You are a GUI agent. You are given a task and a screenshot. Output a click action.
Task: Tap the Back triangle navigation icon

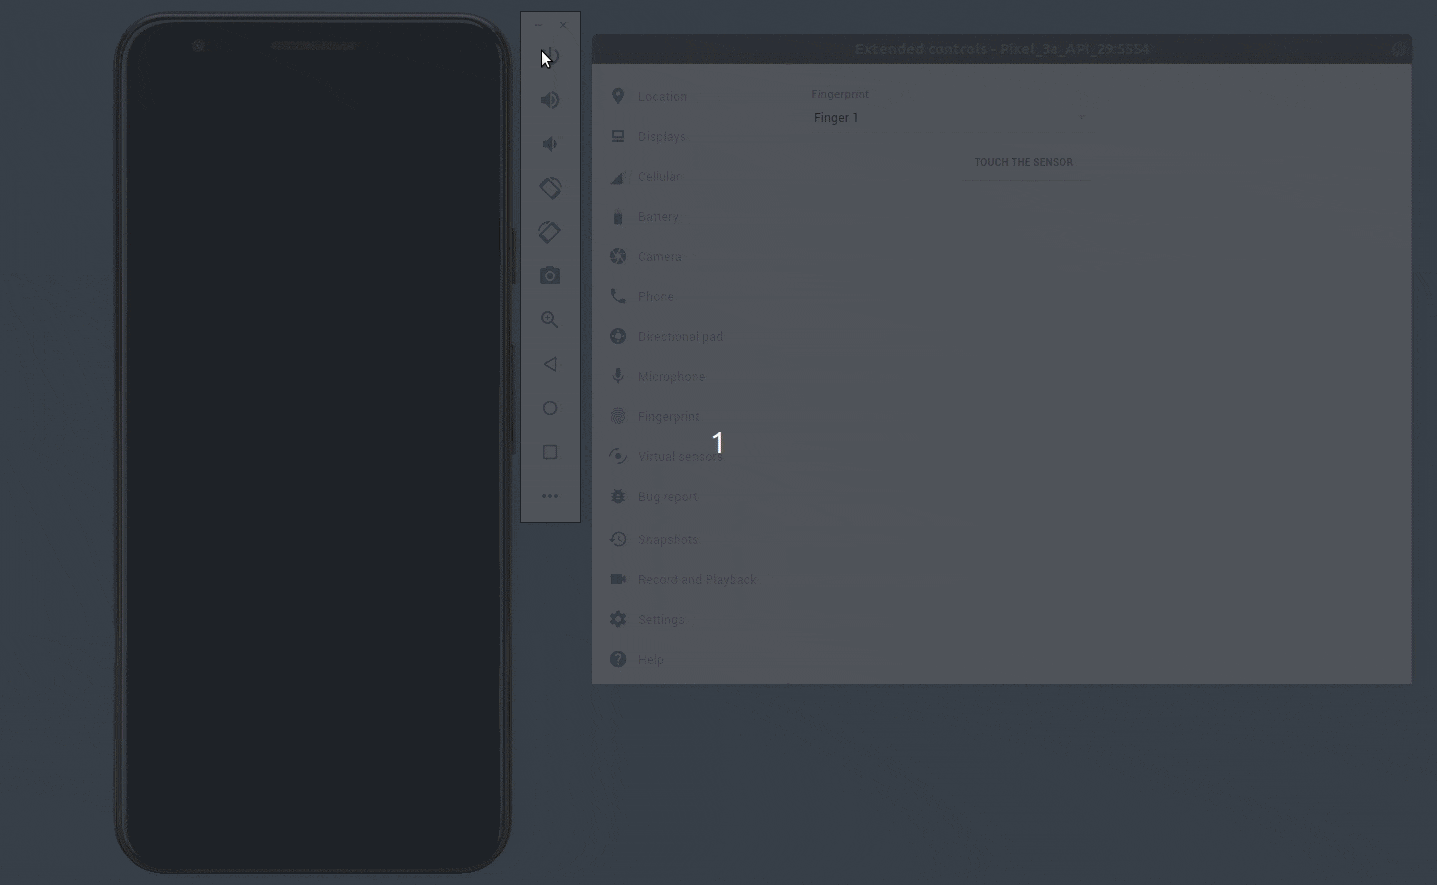[x=550, y=364]
